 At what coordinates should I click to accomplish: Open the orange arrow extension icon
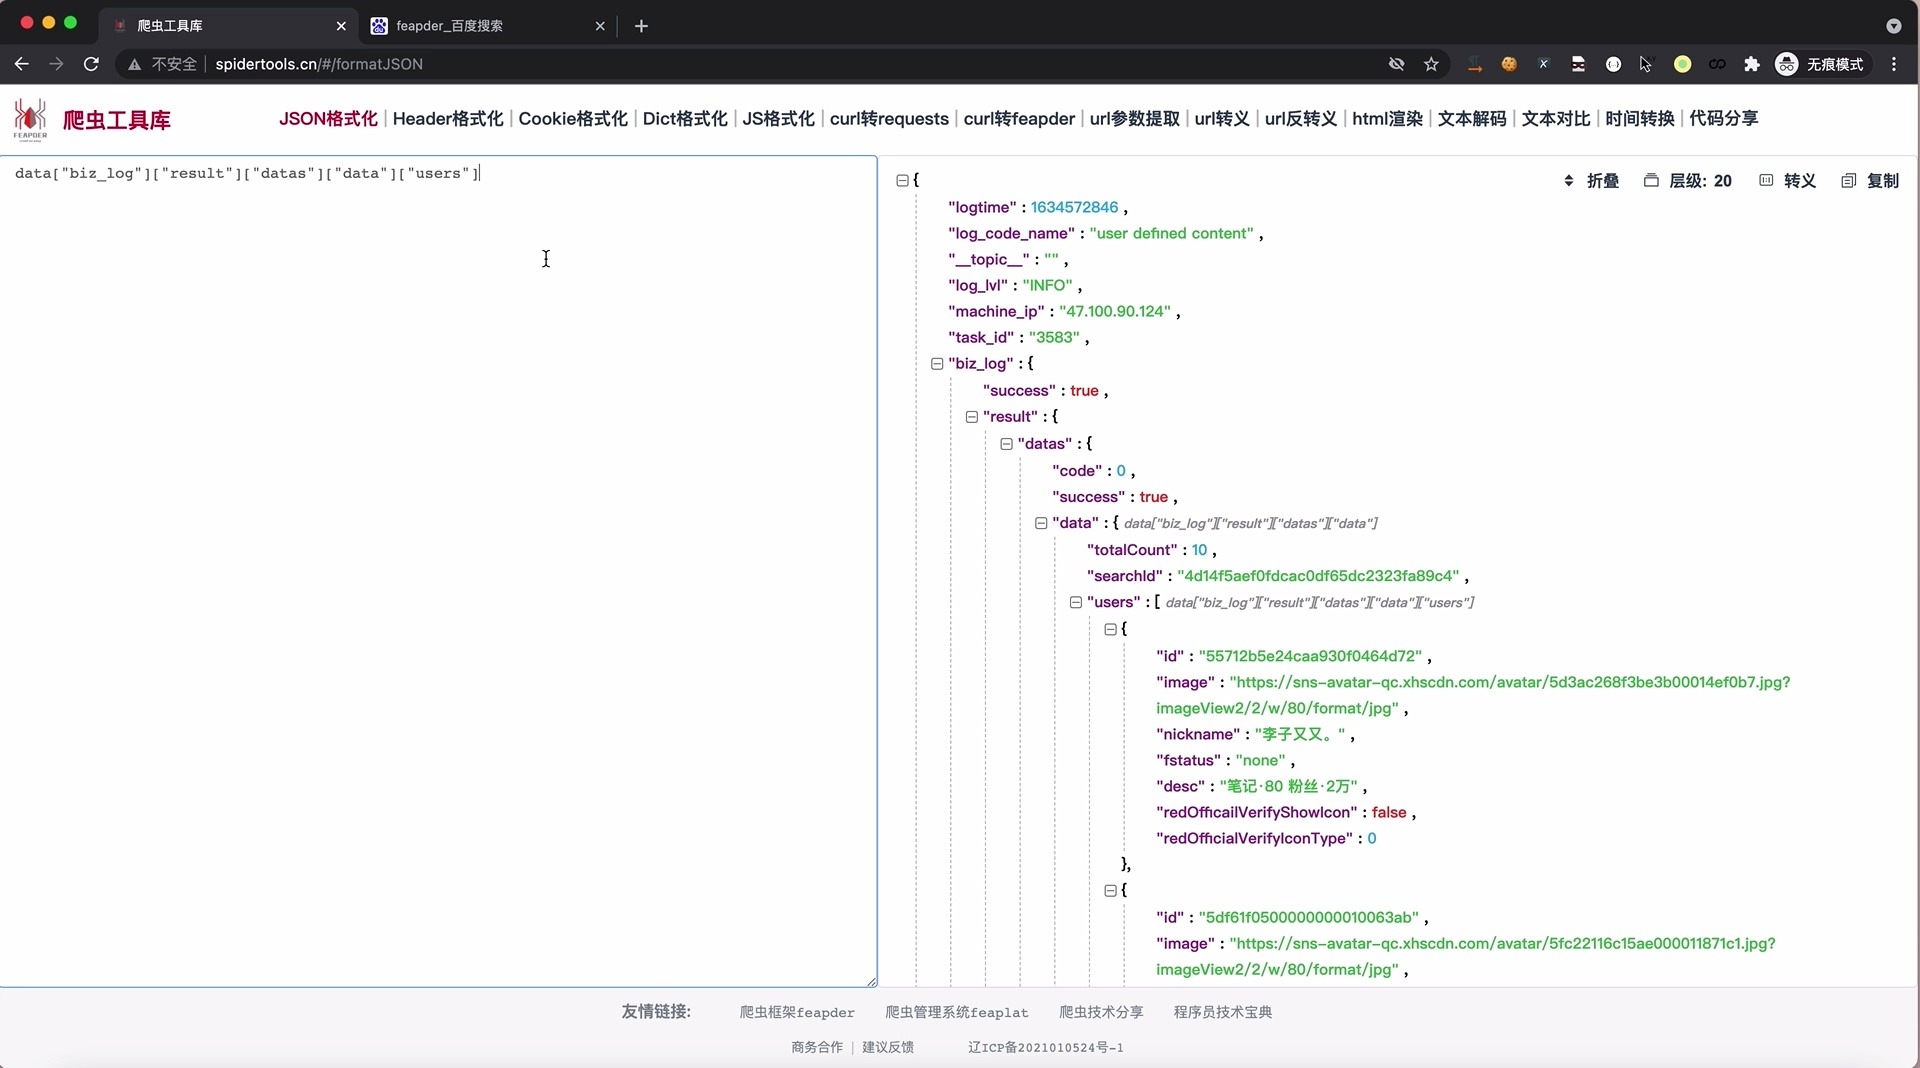click(1474, 64)
